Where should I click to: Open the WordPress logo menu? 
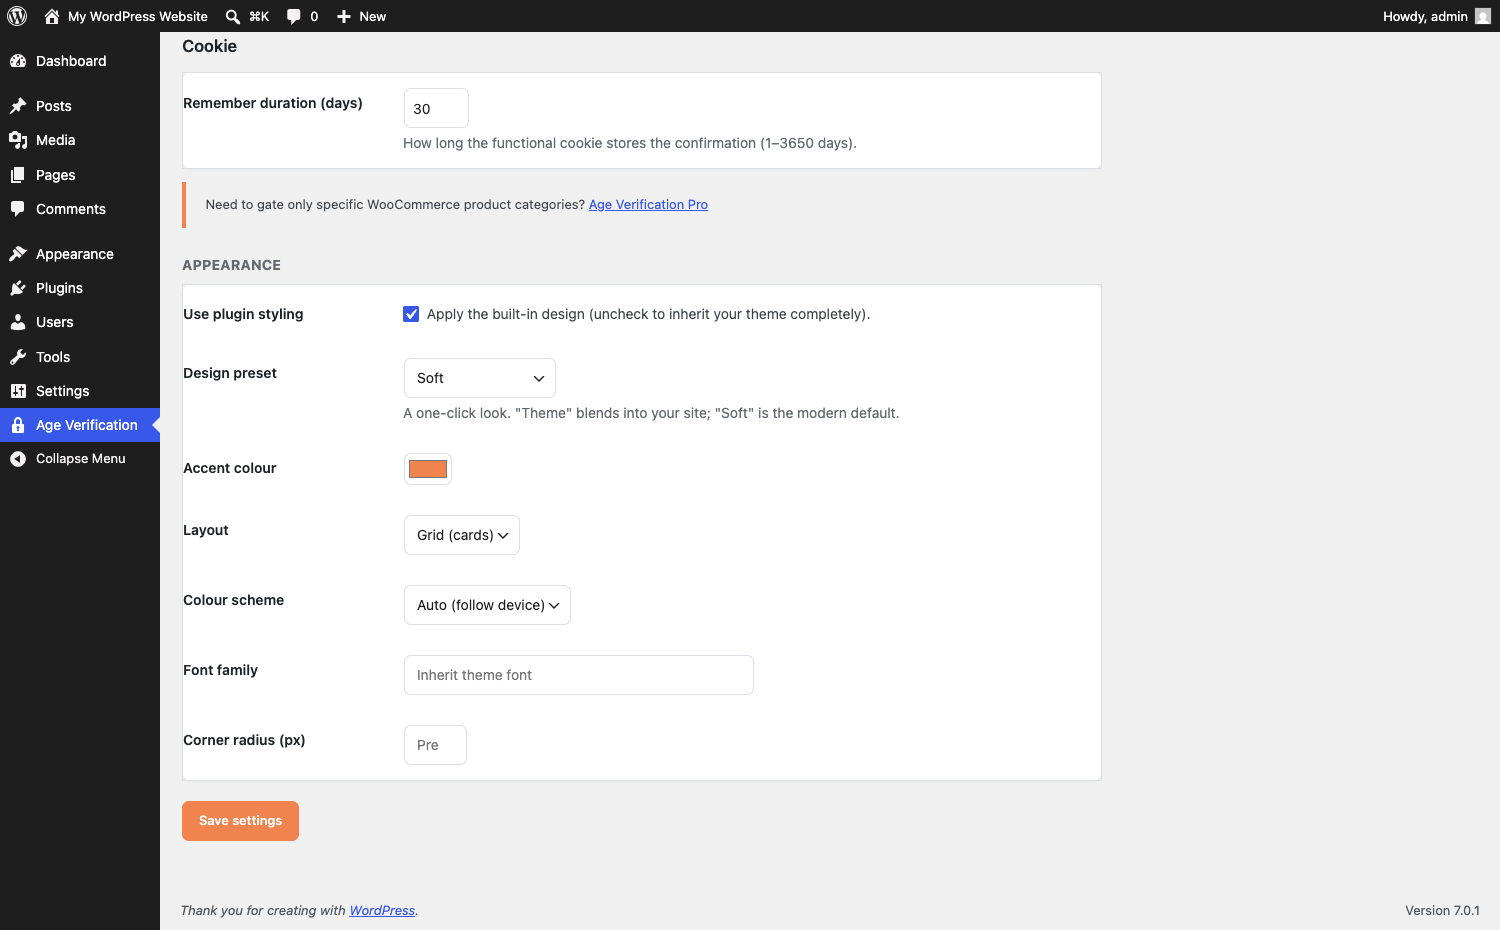[17, 16]
